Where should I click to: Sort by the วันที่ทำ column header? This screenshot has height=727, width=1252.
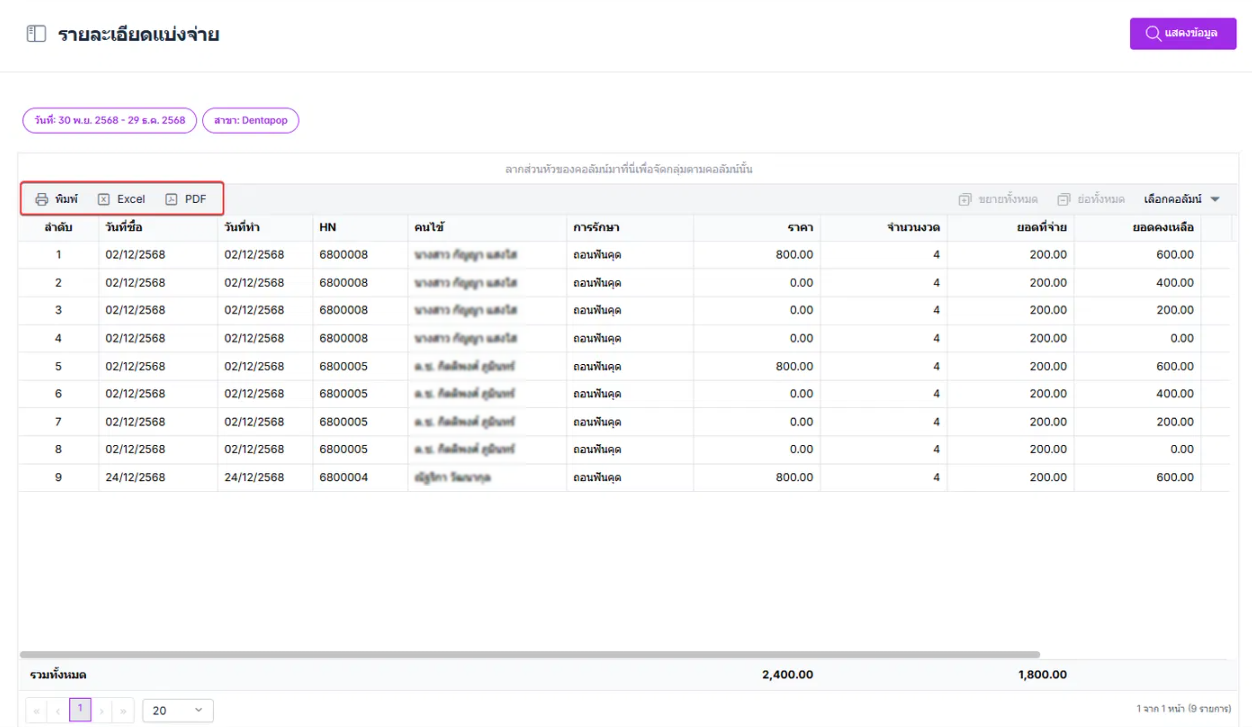[x=265, y=228]
